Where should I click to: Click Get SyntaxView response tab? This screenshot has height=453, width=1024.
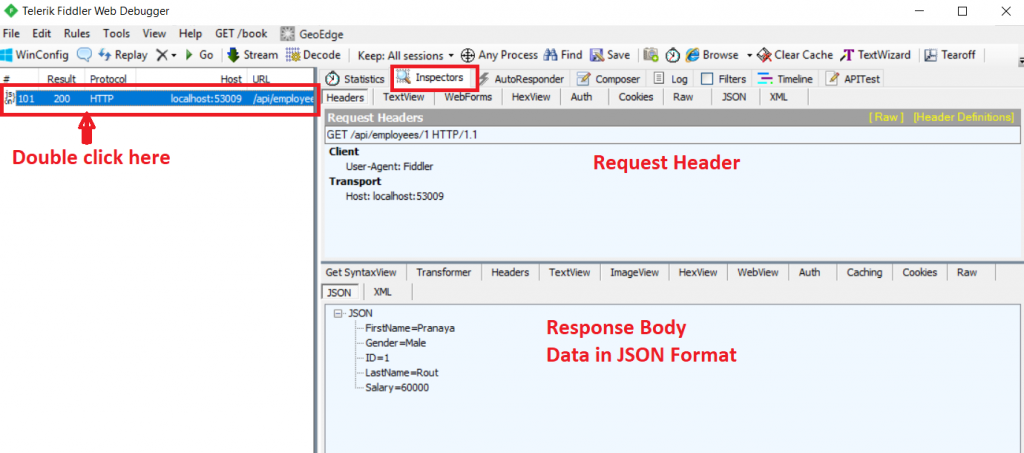click(361, 273)
